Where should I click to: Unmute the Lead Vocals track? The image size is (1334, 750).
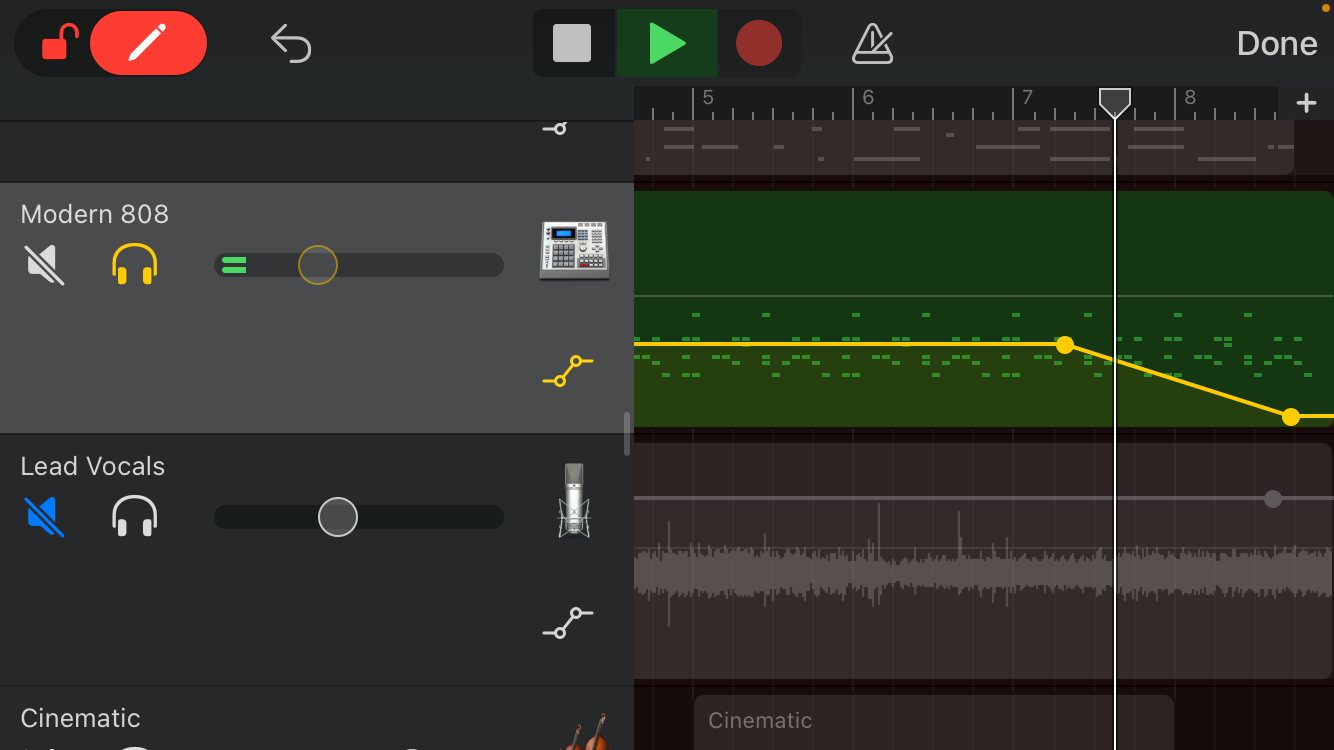(x=44, y=517)
